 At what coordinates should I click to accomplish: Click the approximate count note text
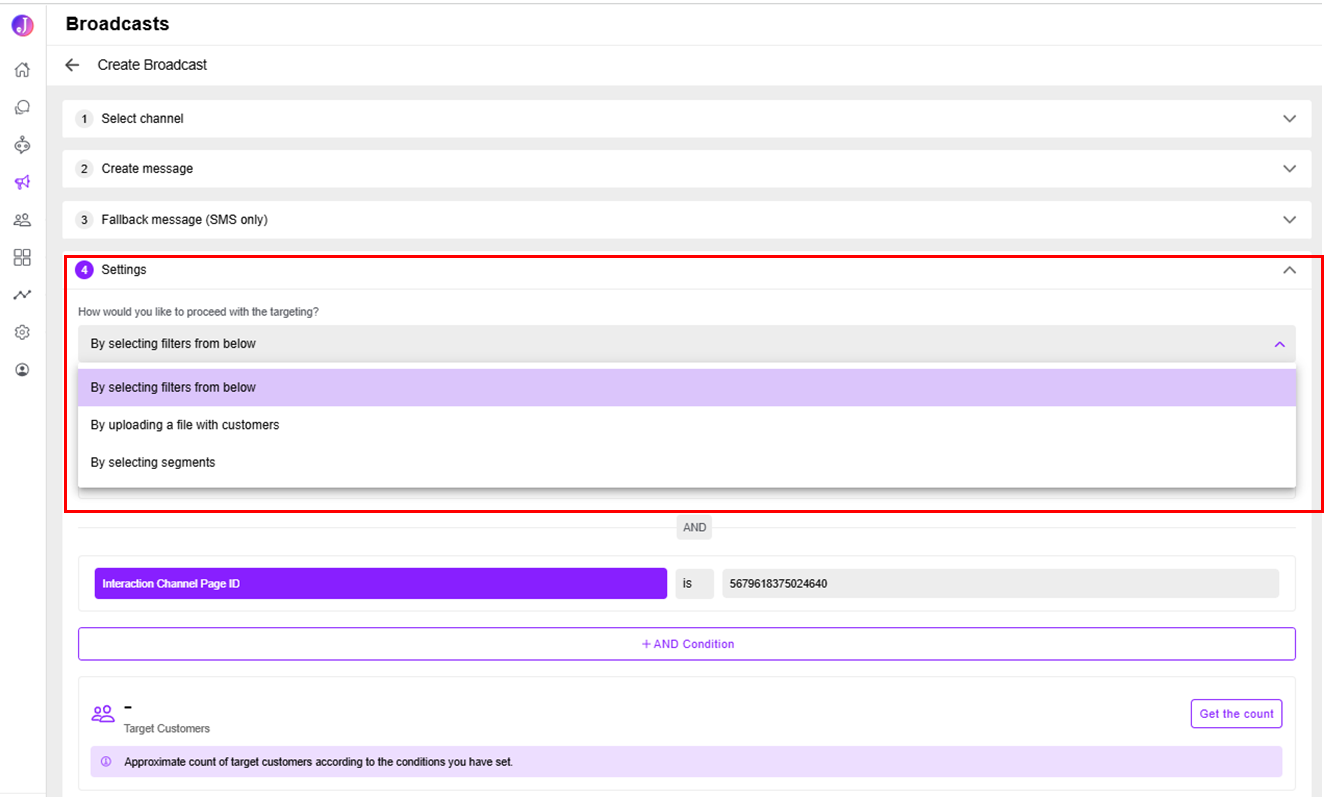[318, 762]
